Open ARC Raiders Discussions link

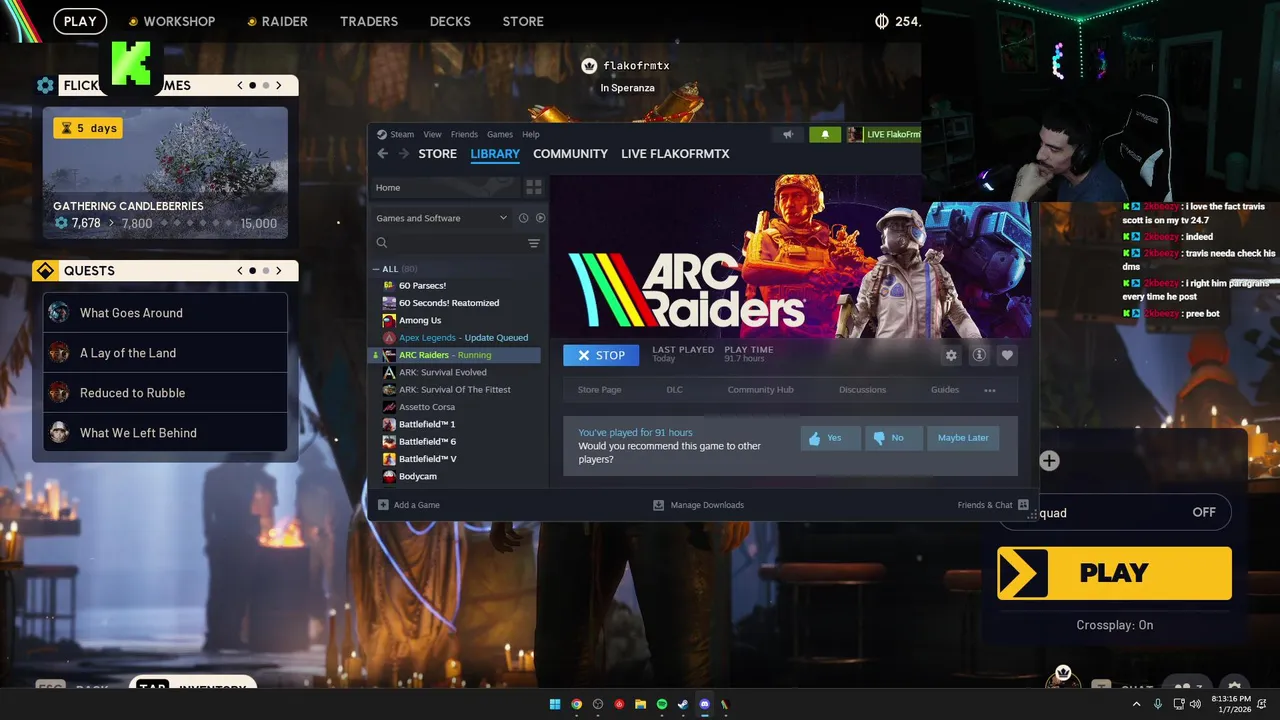862,390
